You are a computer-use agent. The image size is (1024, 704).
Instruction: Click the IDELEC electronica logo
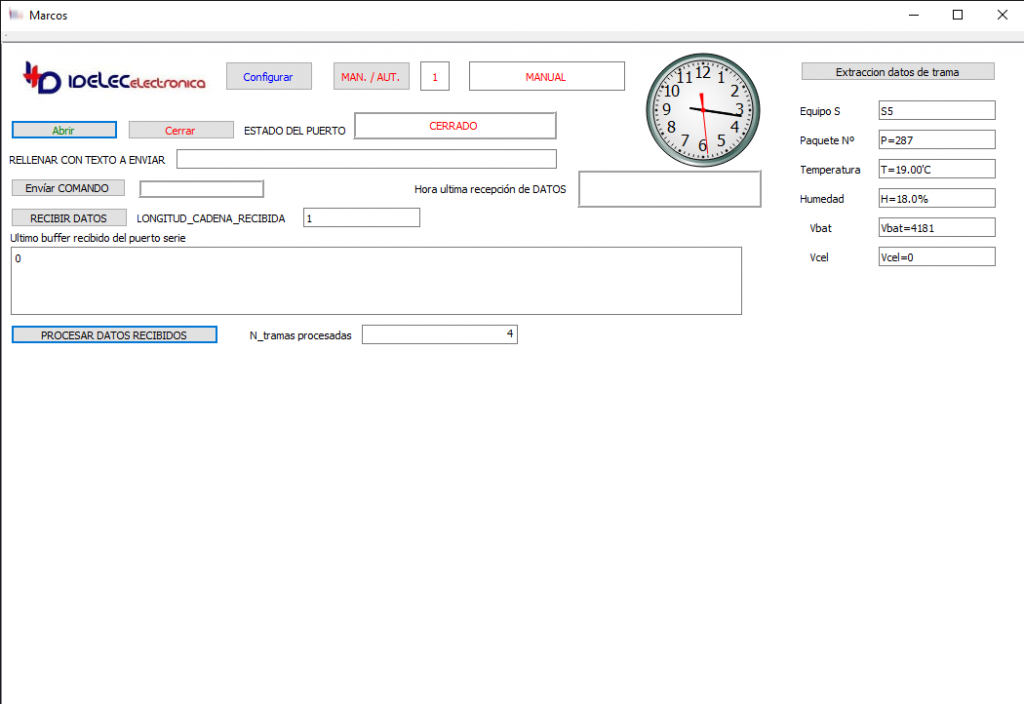coord(114,79)
